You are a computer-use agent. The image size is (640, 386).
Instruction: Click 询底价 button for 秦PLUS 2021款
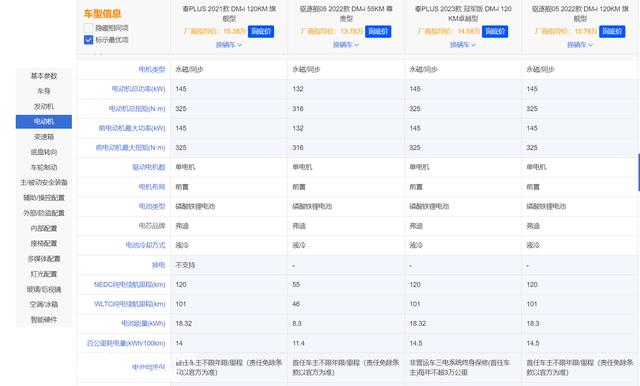coord(261,31)
